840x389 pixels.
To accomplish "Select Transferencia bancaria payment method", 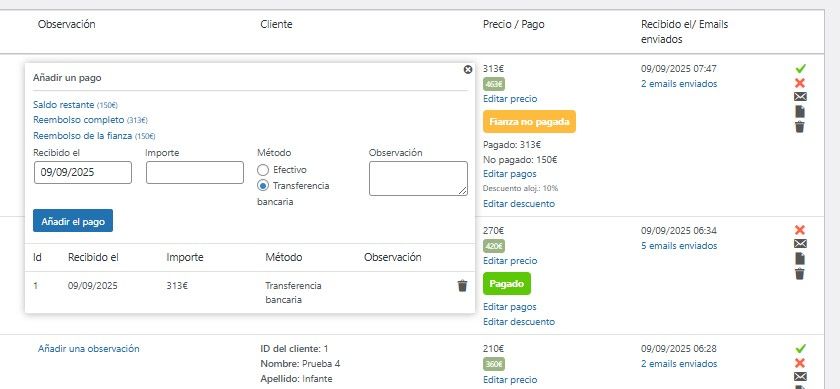I will (262, 186).
